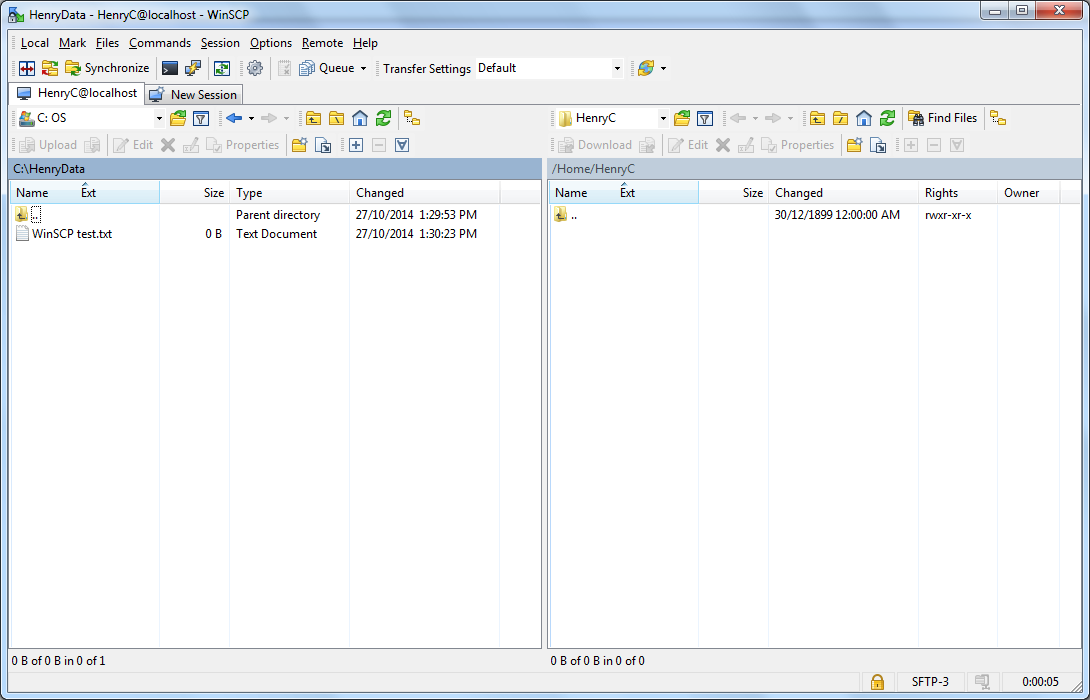1090x700 pixels.
Task: Click remote Root Directory icon
Action: point(840,118)
